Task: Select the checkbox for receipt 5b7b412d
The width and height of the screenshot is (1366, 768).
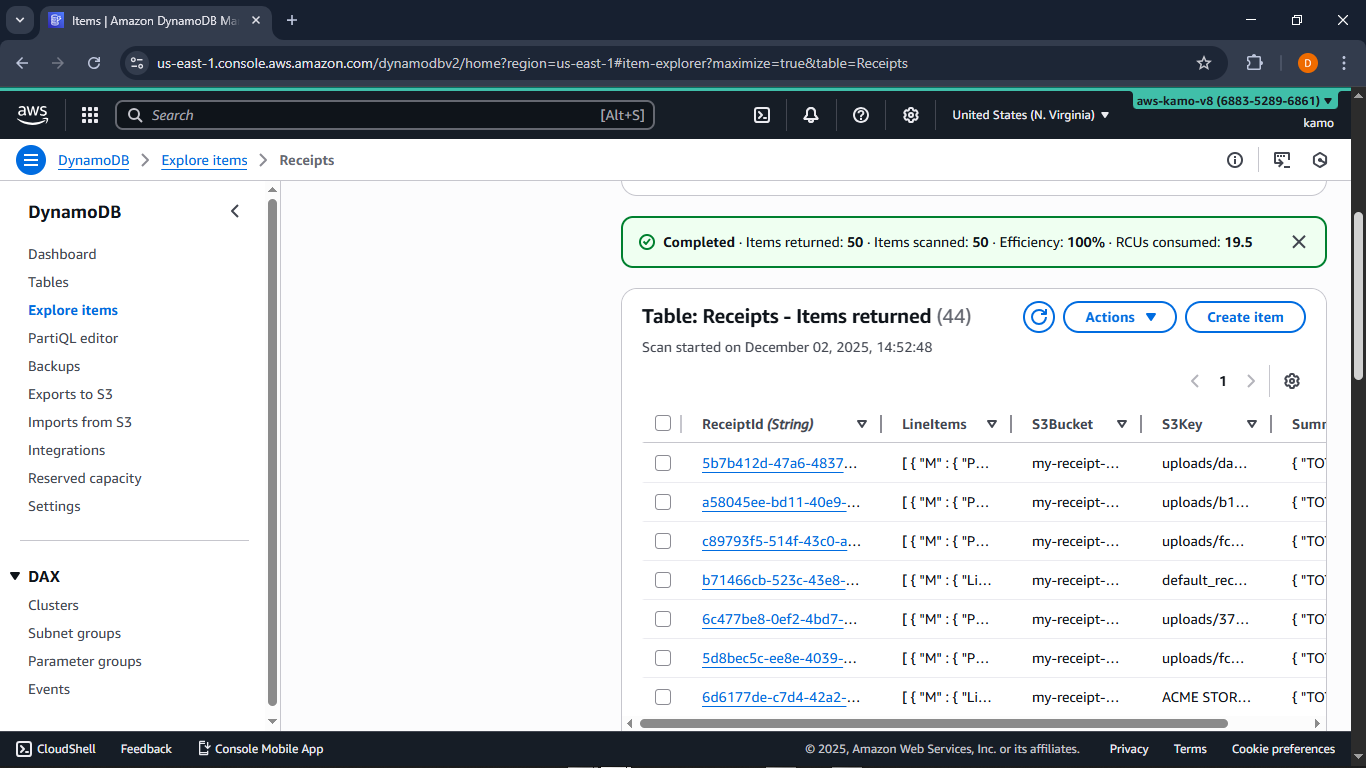Action: tap(663, 463)
